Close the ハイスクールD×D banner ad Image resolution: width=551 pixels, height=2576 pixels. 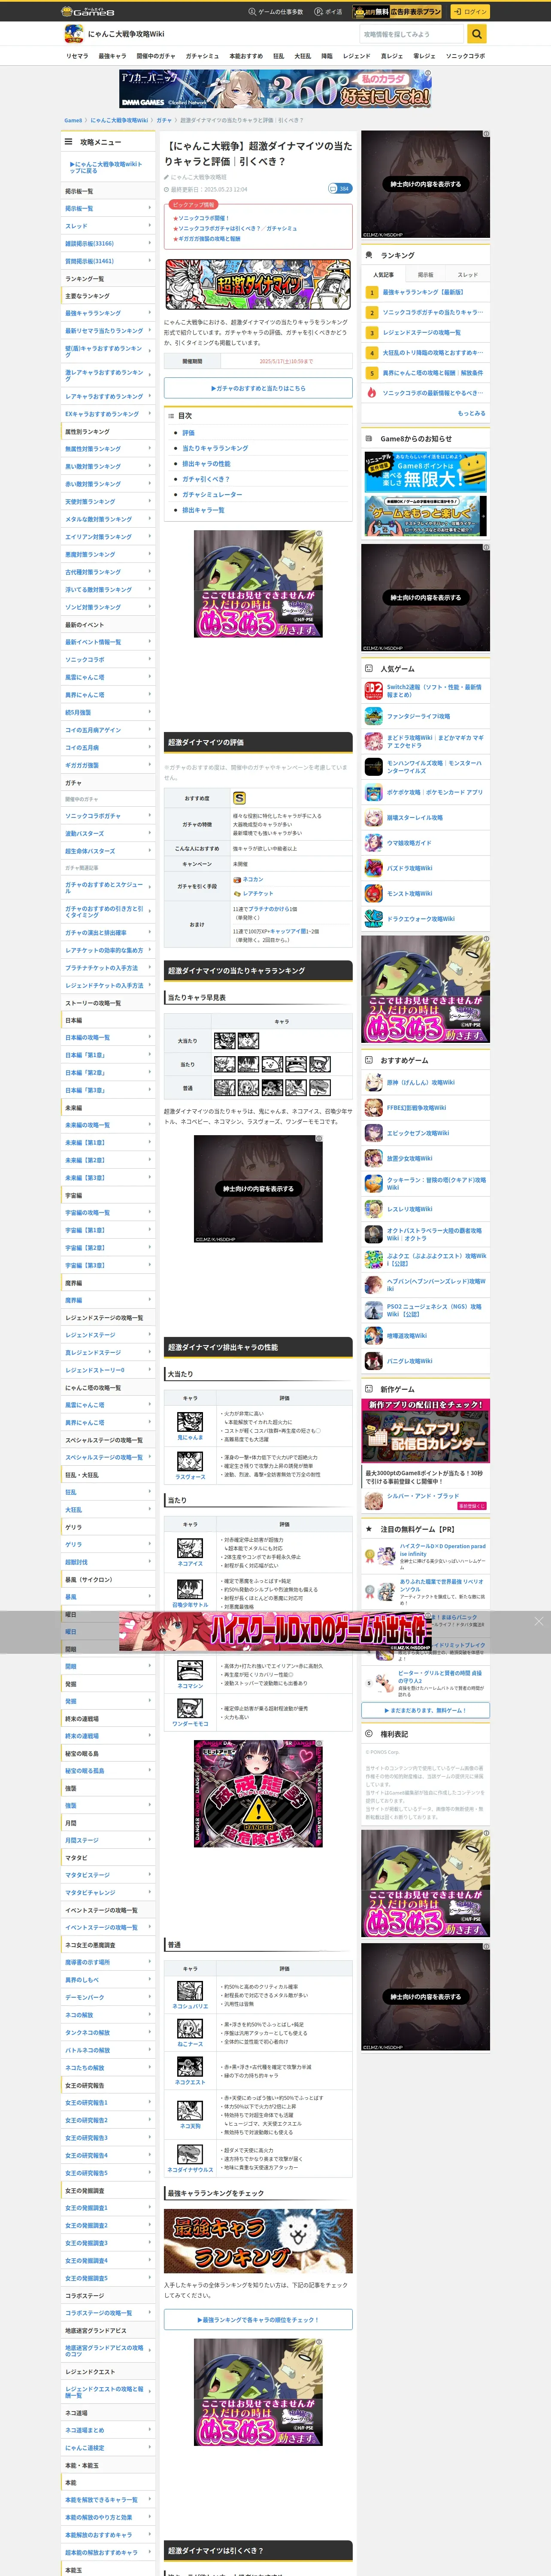pyautogui.click(x=539, y=1621)
